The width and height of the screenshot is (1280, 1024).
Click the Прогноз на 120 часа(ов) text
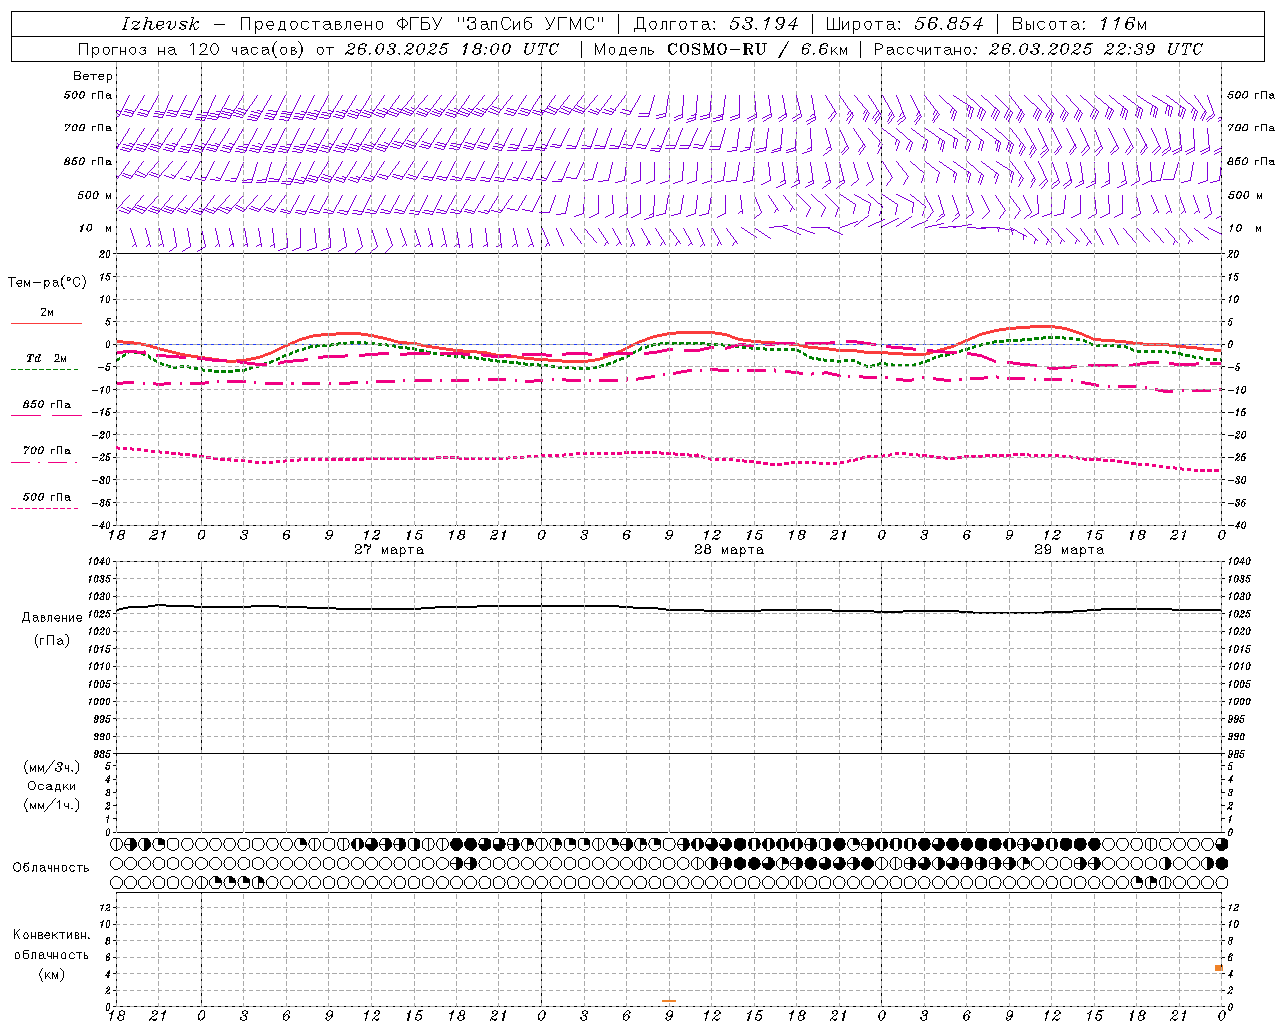point(192,49)
